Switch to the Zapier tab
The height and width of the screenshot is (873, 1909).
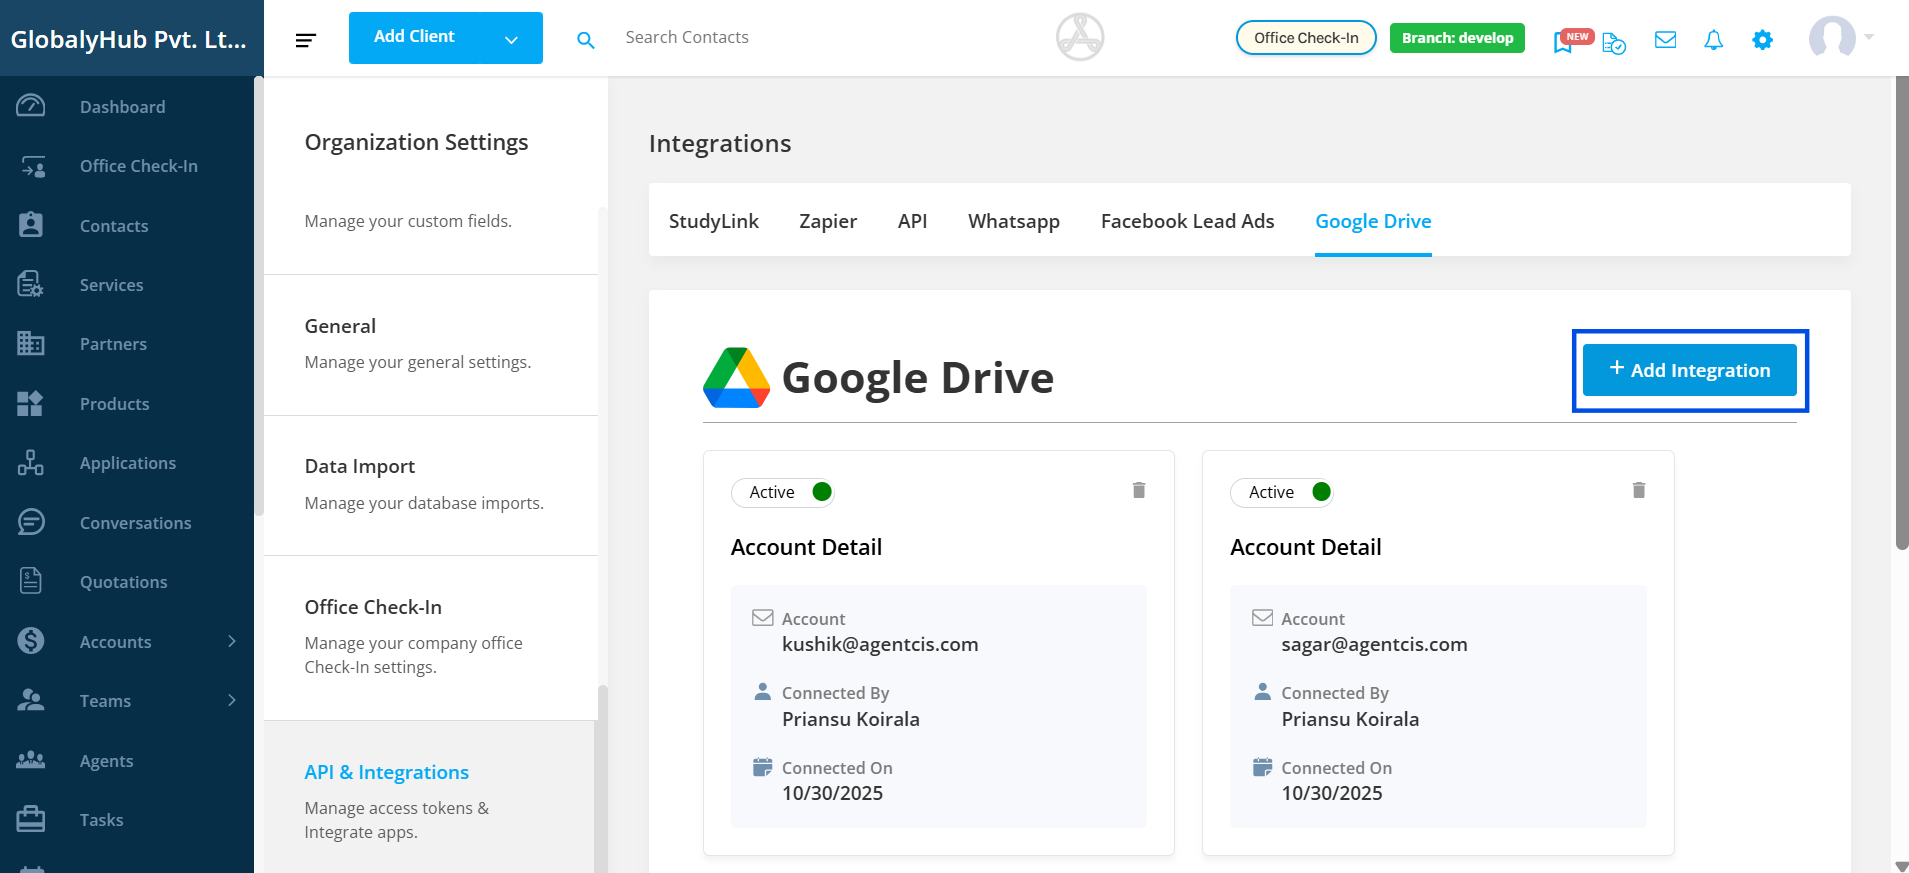click(827, 221)
